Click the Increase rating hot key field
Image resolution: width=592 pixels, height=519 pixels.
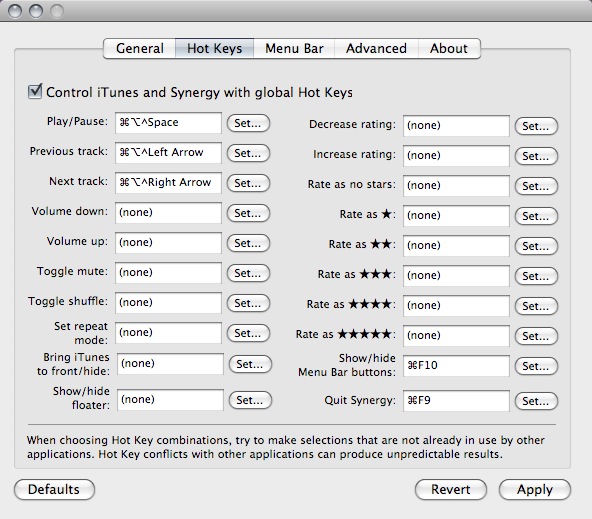(x=456, y=156)
